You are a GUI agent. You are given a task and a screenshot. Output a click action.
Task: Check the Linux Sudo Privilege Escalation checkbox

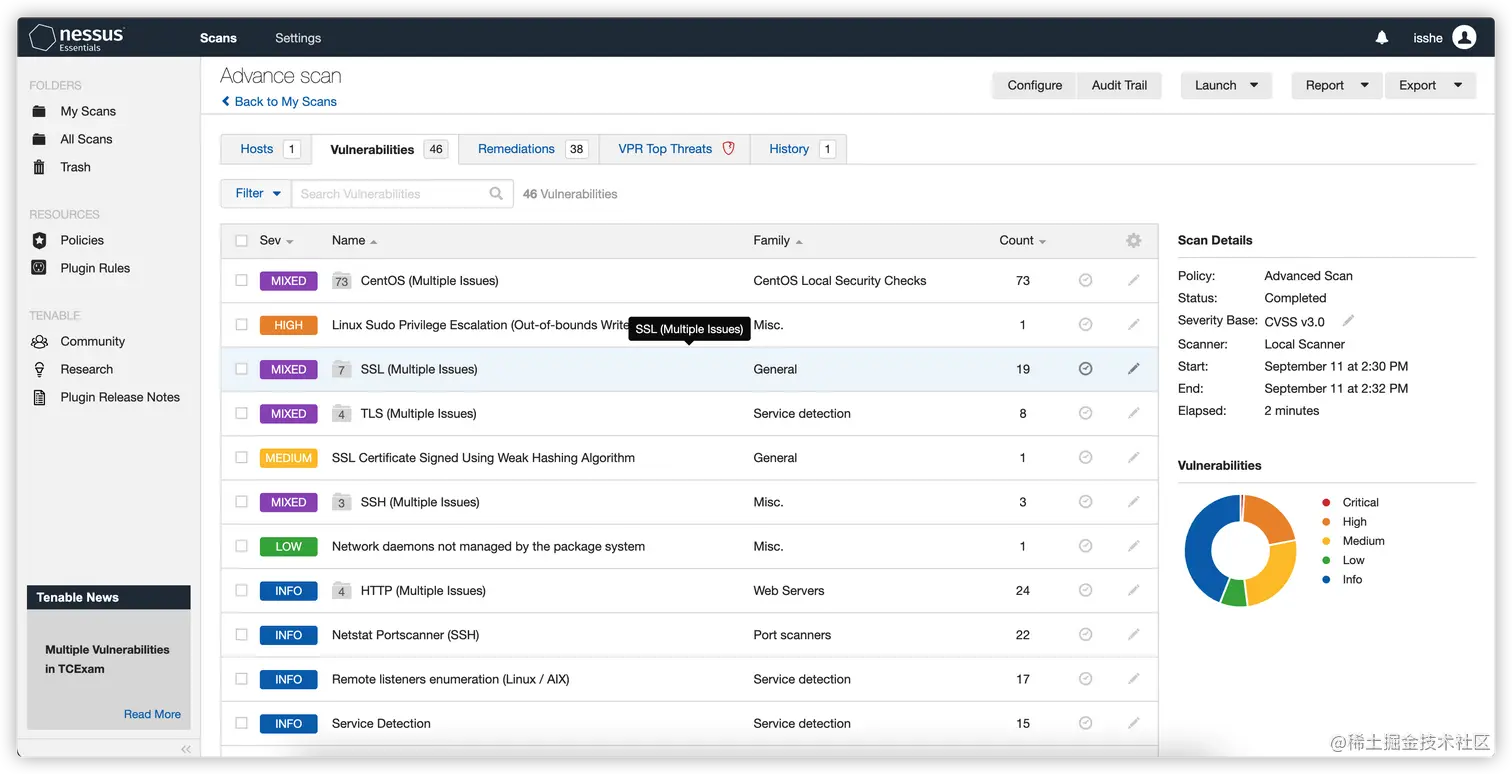(241, 324)
